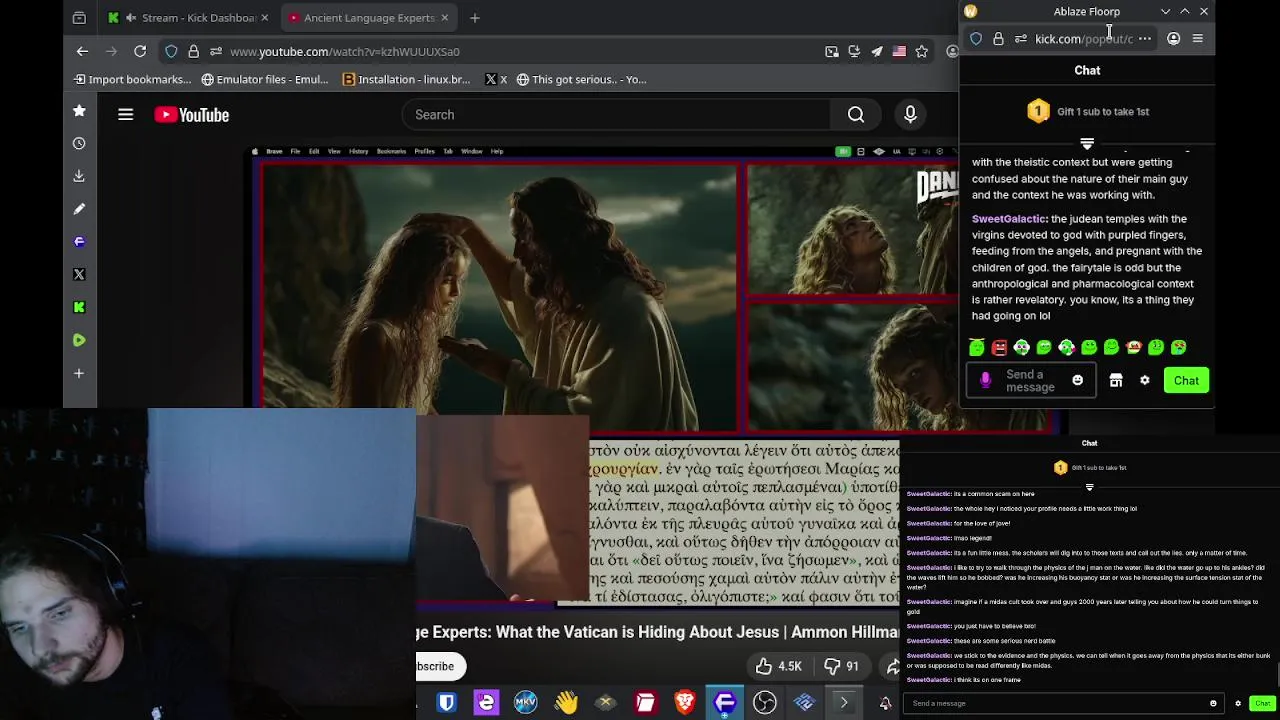1280x720 pixels.
Task: Click the Subscribe button under the video
Action: (x=436, y=666)
